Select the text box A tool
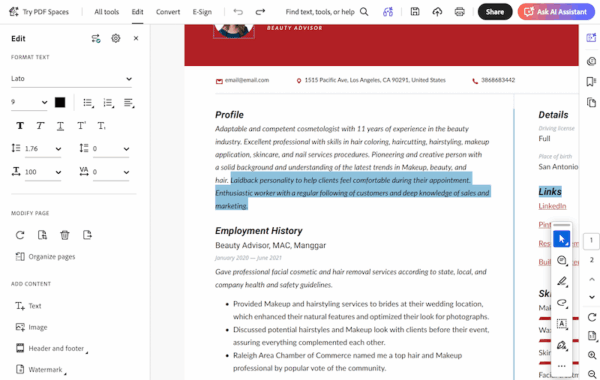Viewport: 600px width, 380px height. [x=561, y=324]
